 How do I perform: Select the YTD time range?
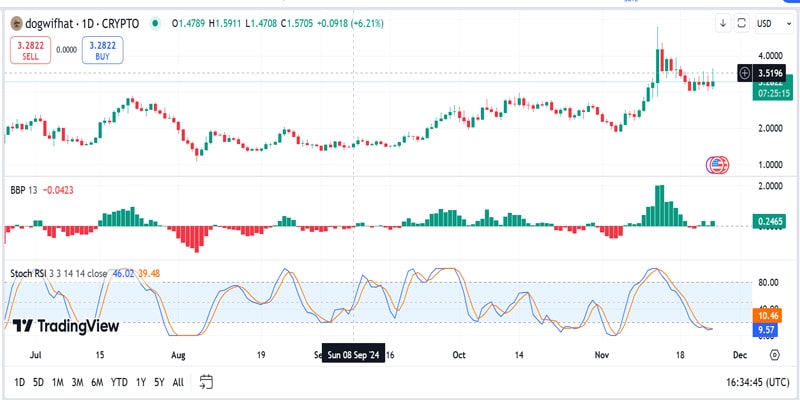(x=119, y=382)
